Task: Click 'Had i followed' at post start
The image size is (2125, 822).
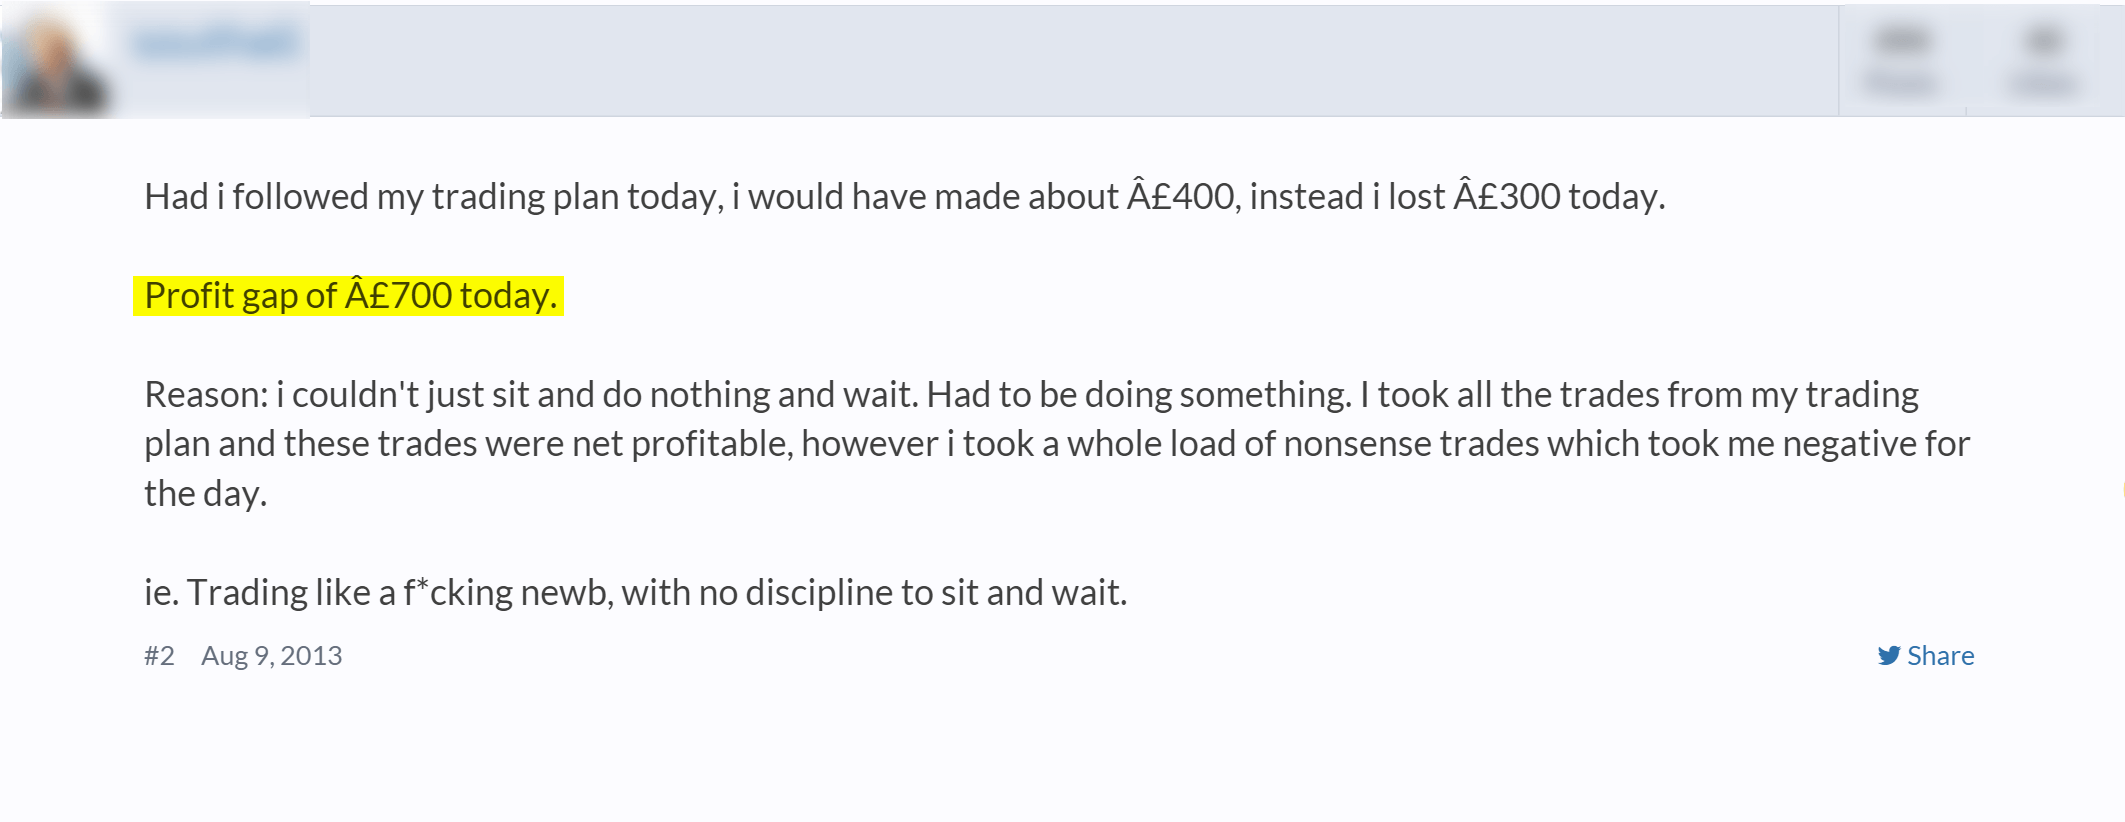Action: 256,196
